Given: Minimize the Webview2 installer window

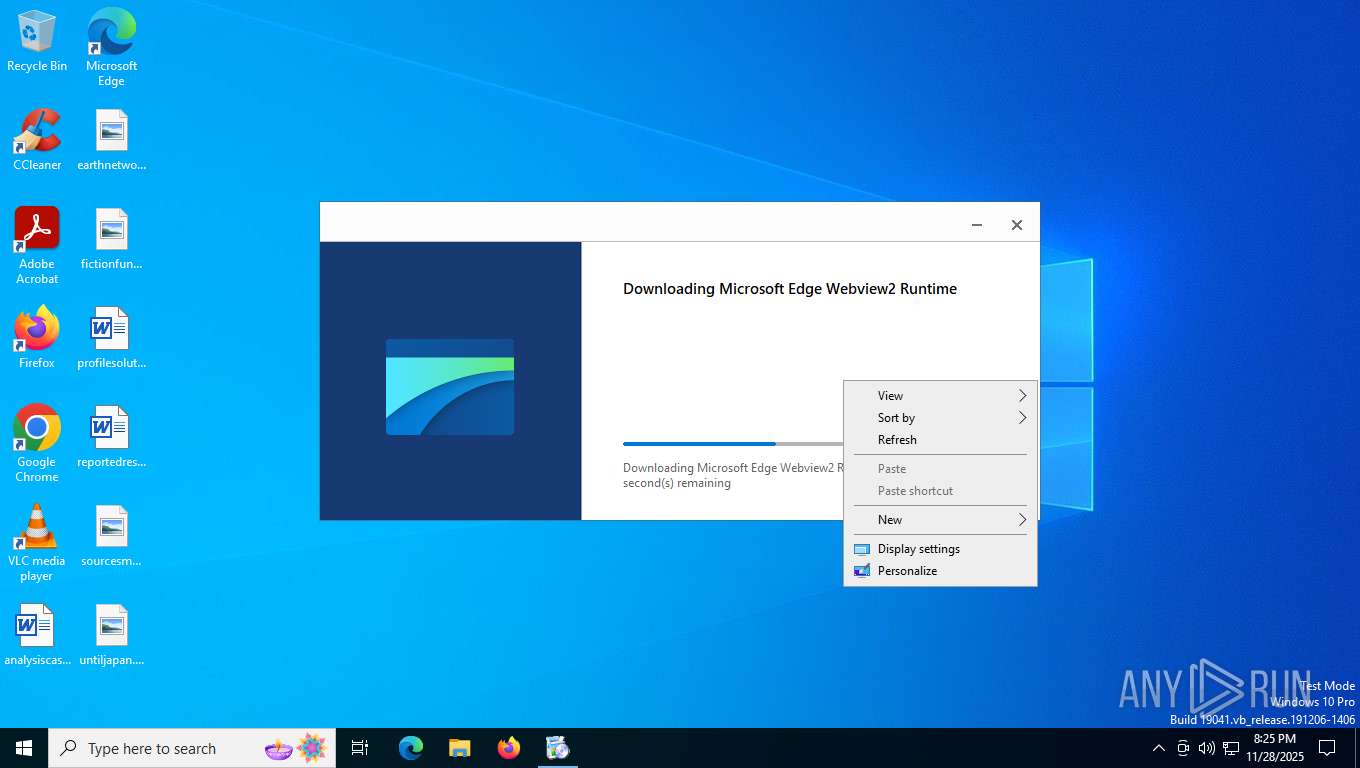Looking at the screenshot, I should pos(977,225).
